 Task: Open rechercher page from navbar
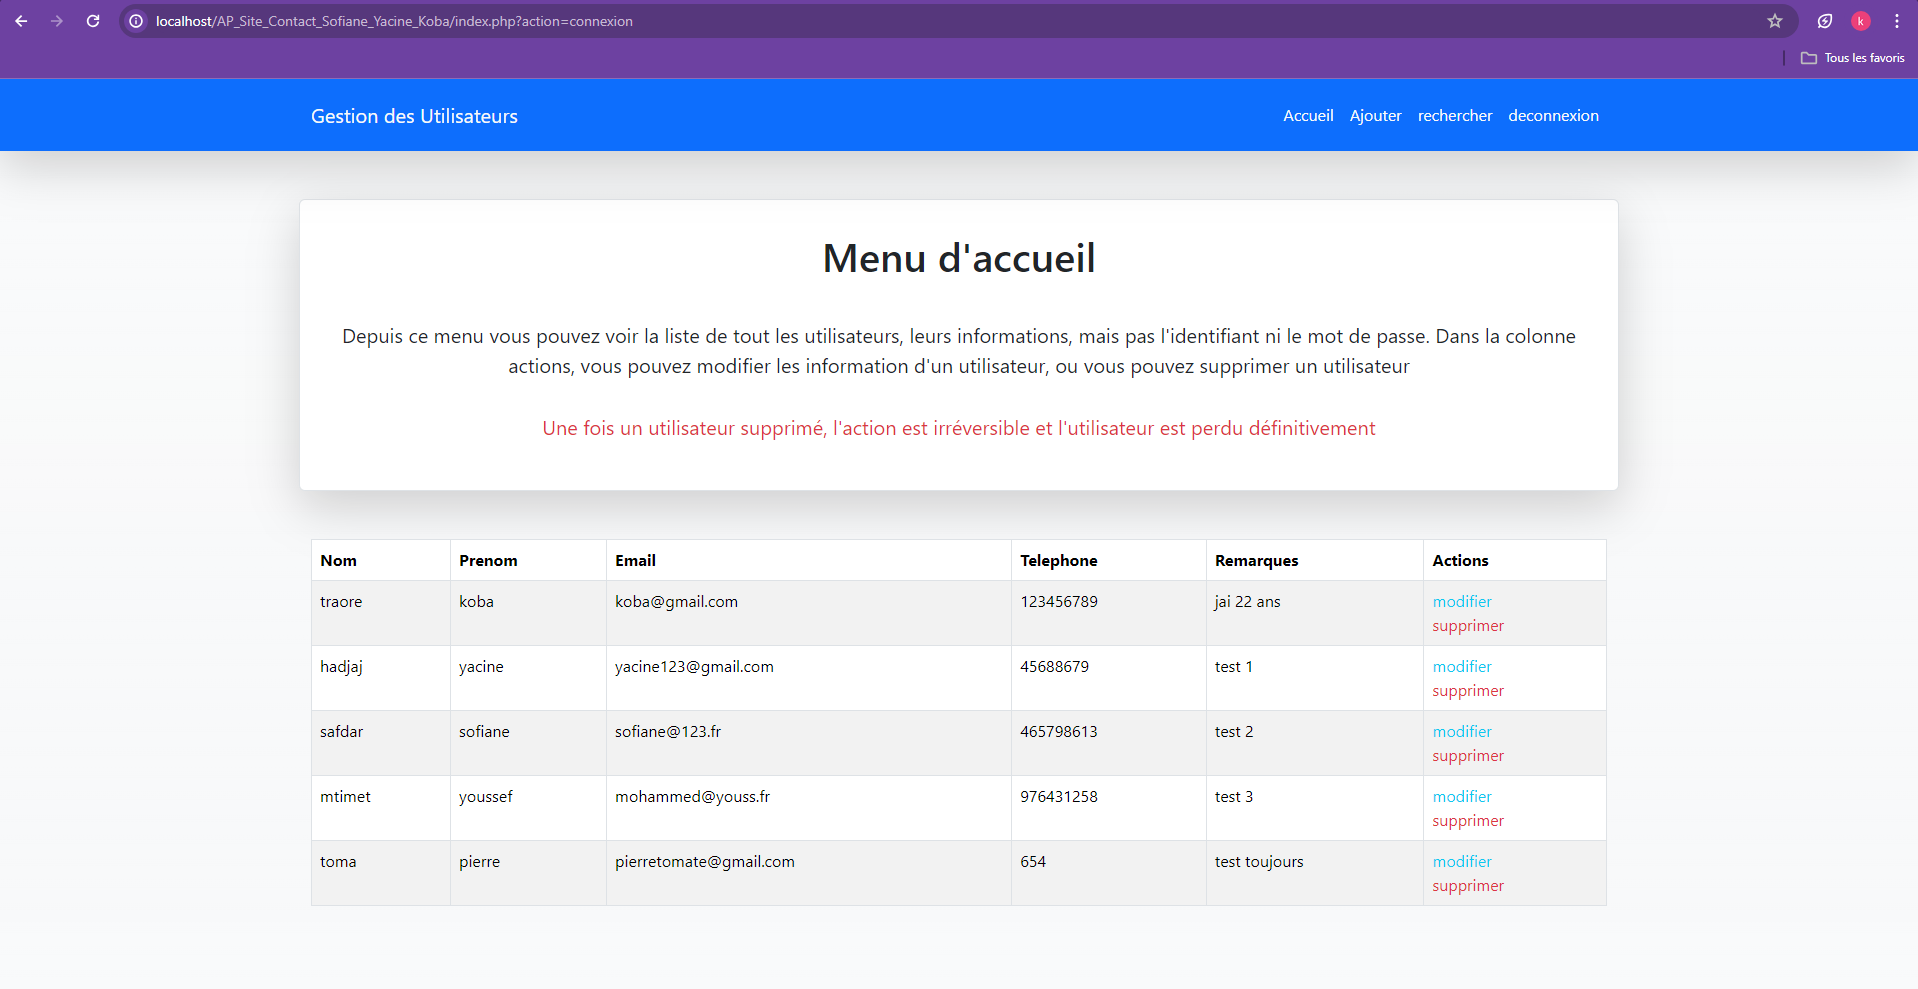click(1454, 116)
